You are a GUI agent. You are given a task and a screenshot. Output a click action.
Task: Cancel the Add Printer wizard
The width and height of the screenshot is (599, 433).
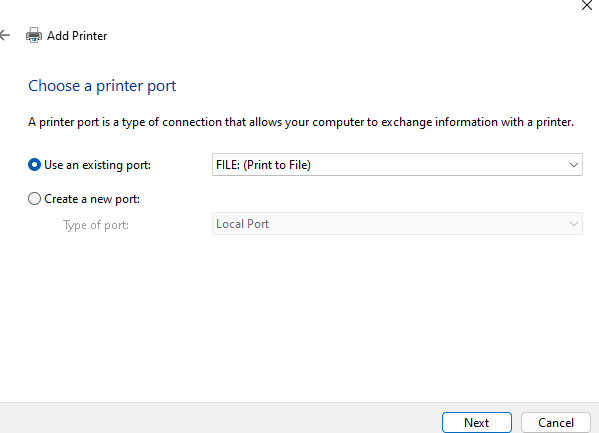(x=556, y=422)
